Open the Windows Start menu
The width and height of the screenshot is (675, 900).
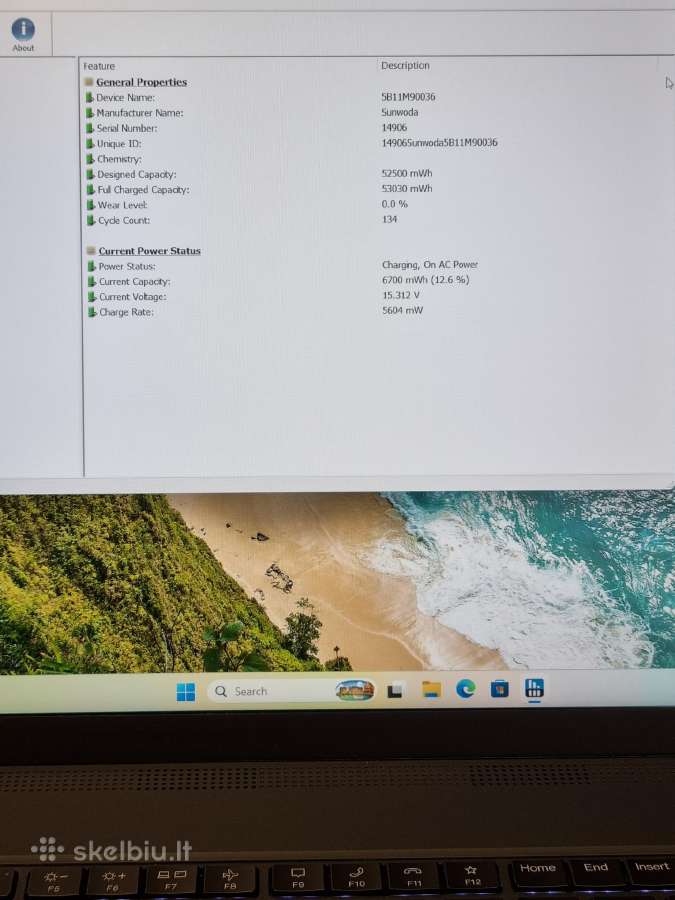[186, 692]
